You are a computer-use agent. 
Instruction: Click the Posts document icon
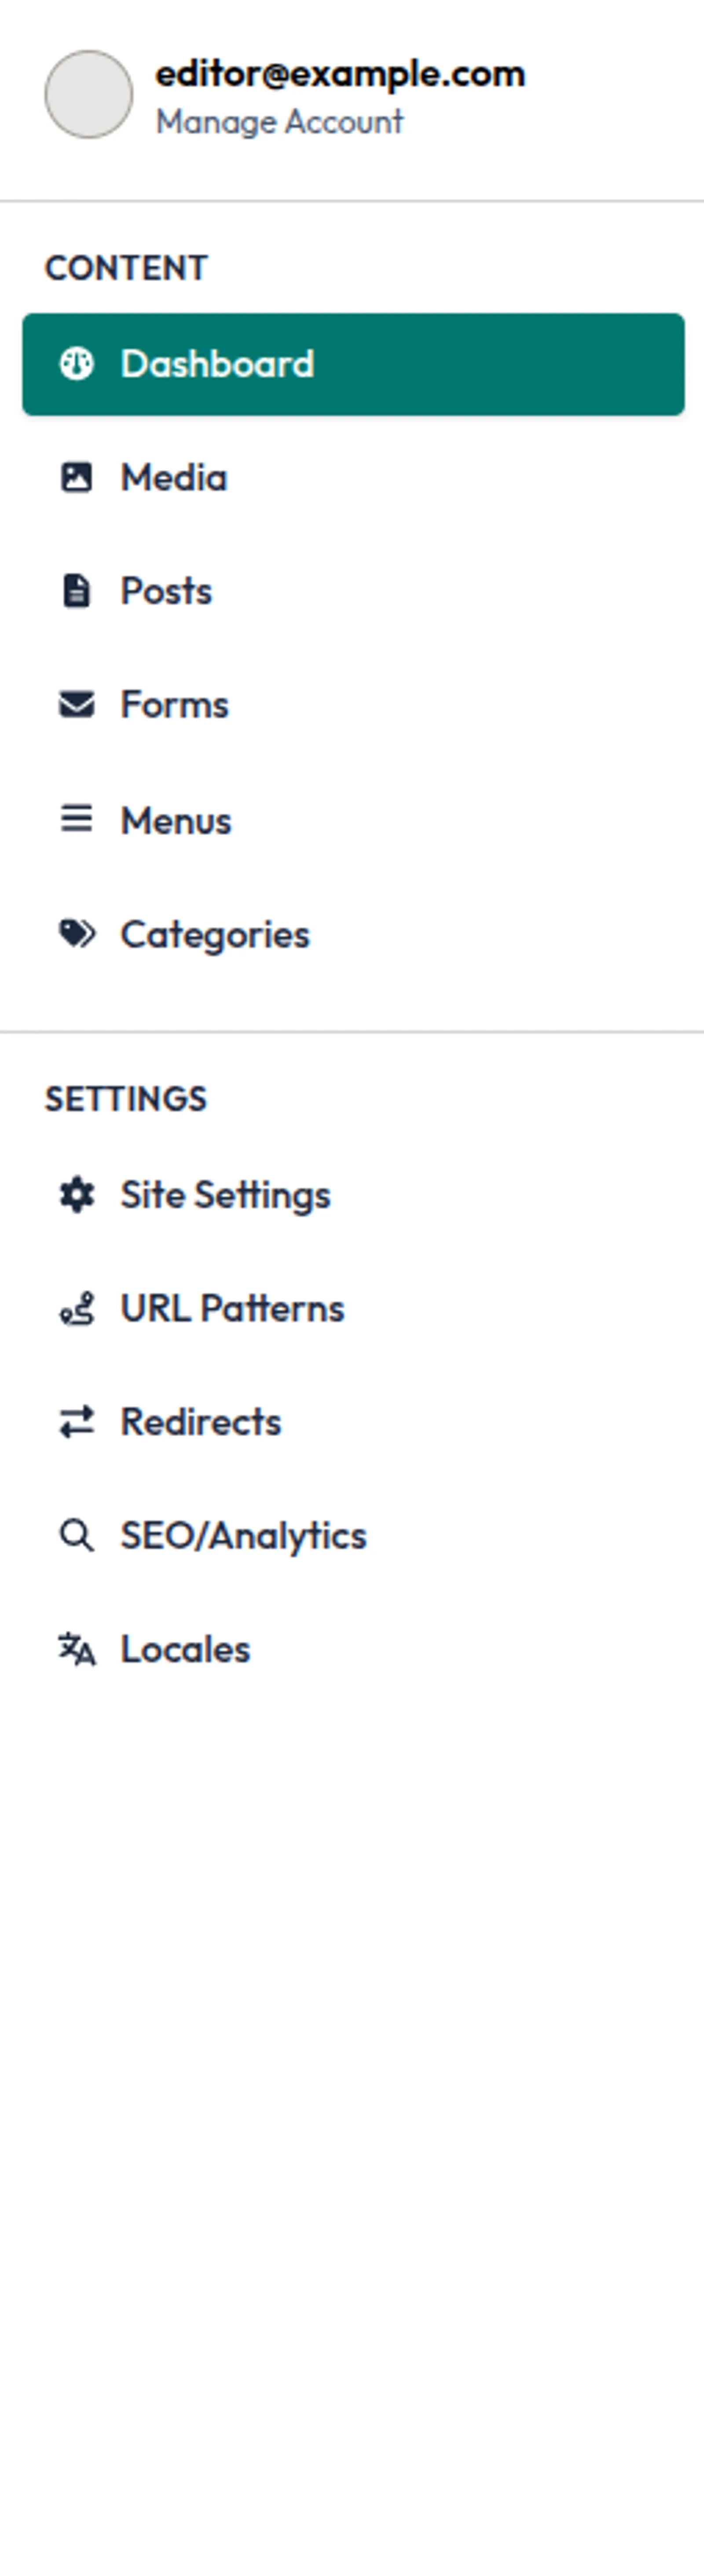pyautogui.click(x=77, y=591)
